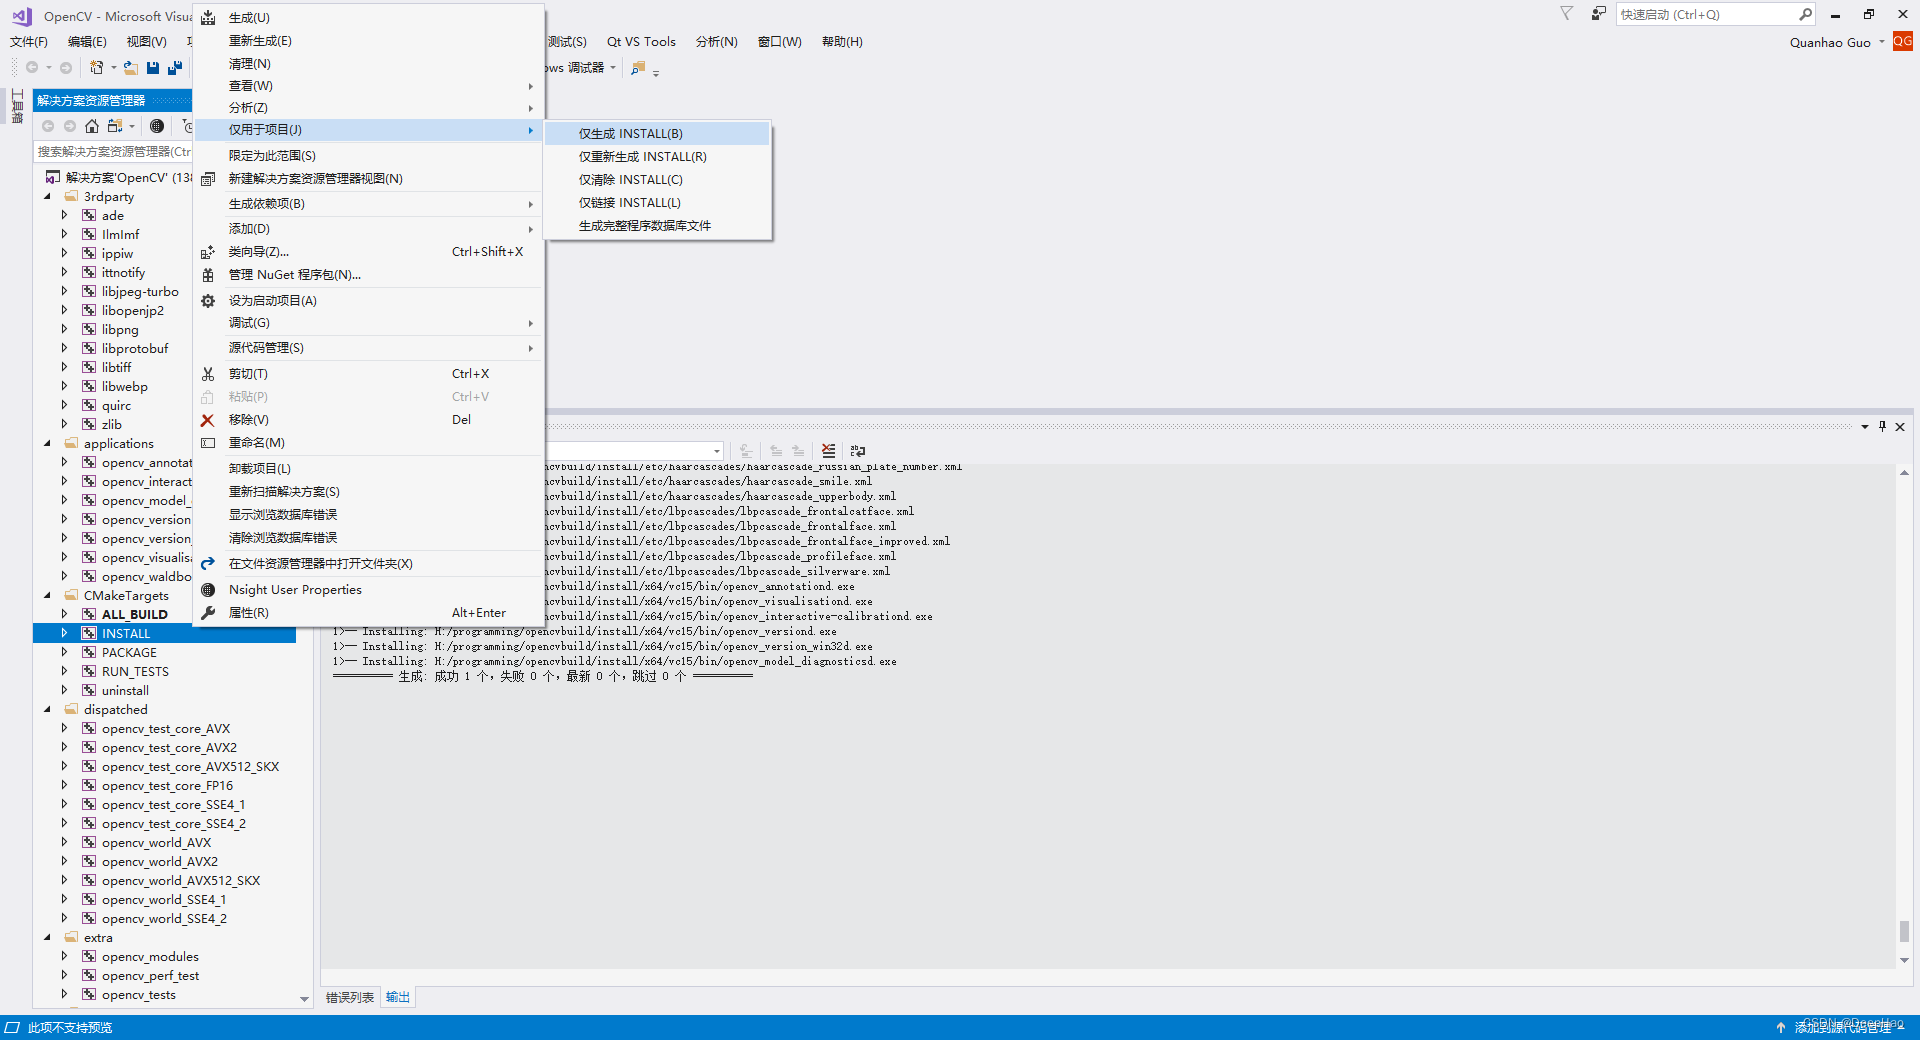Viewport: 1920px width, 1040px height.
Task: Click Clean (清理) in context menu
Action: 368,64
